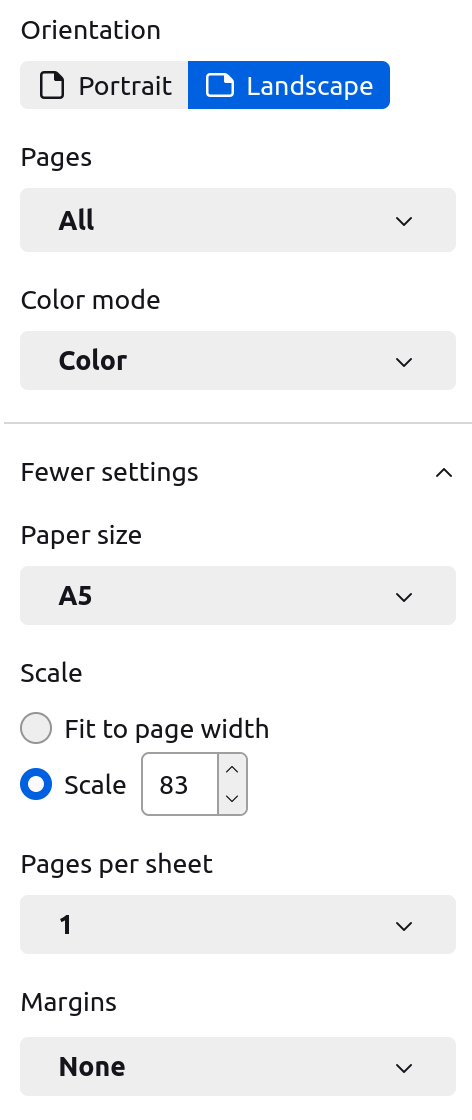
Task: Open Pages per sheet dropdown
Action: 238,924
